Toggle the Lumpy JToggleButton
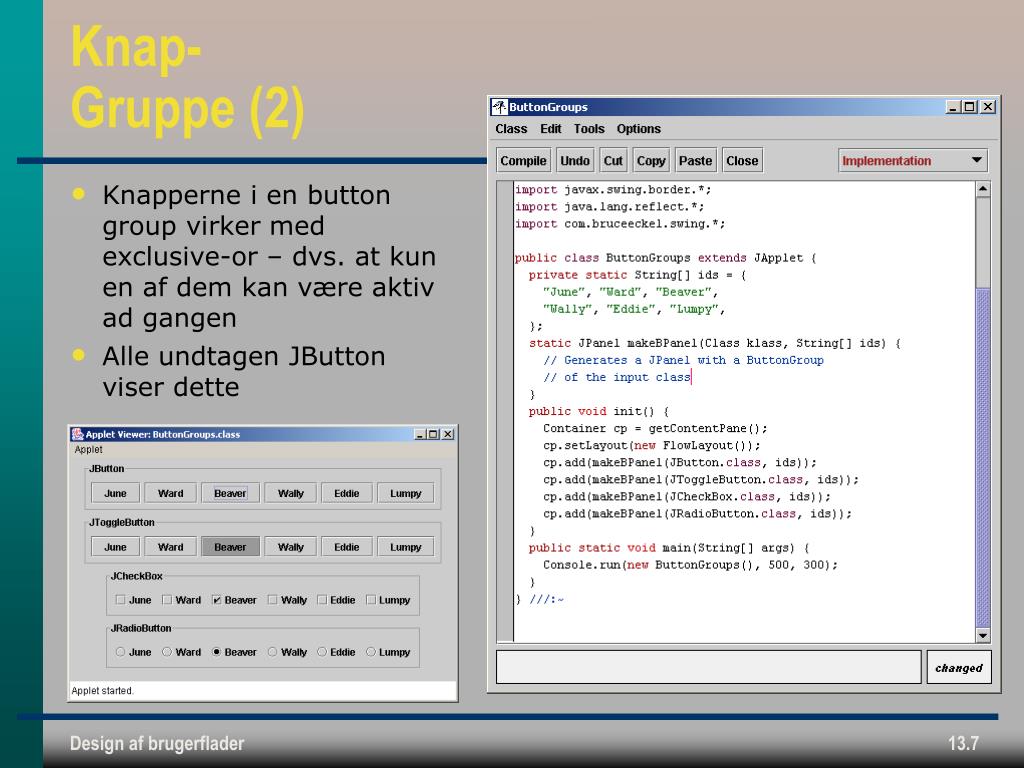Viewport: 1024px width, 768px height. pos(406,547)
